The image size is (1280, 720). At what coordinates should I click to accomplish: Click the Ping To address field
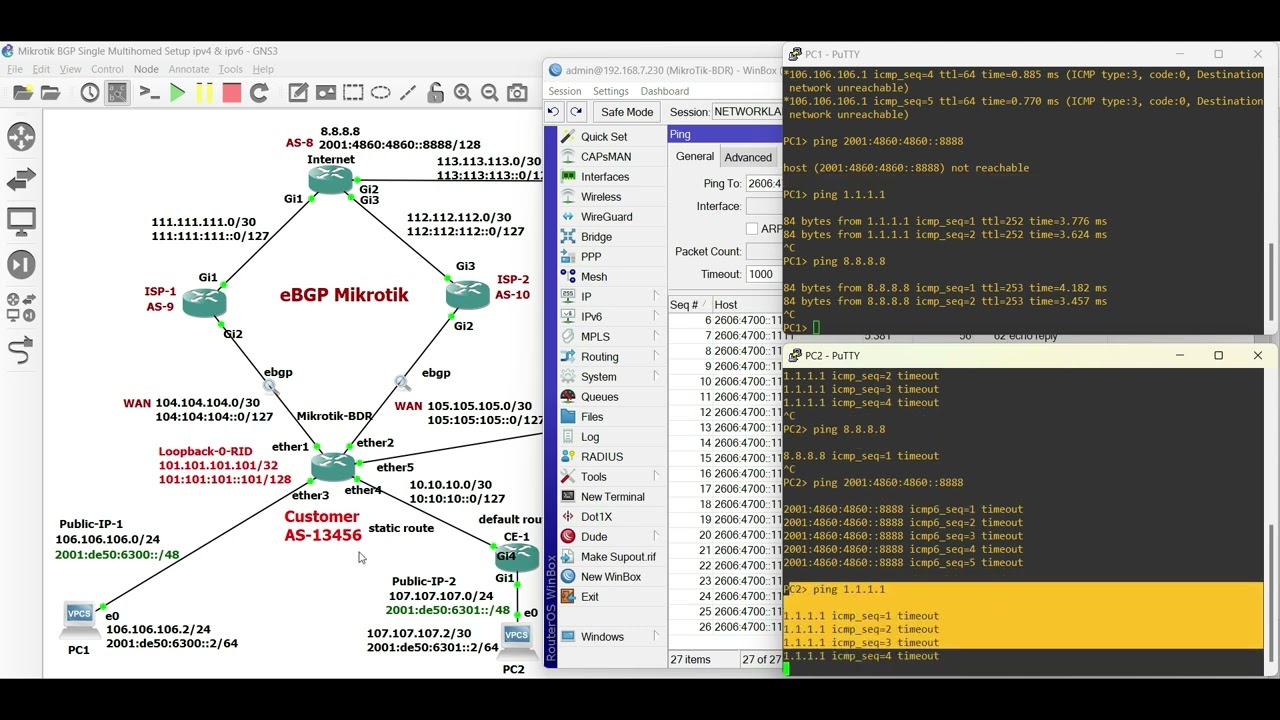[x=764, y=184]
